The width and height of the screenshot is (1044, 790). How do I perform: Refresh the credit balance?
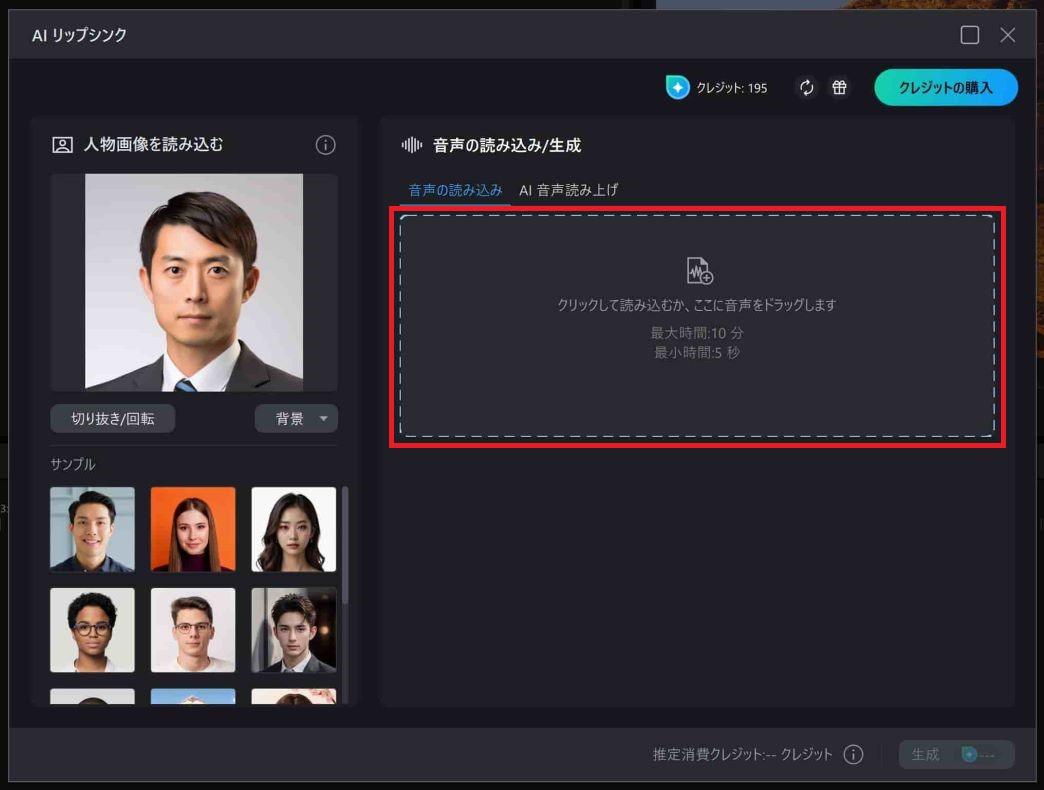(806, 87)
